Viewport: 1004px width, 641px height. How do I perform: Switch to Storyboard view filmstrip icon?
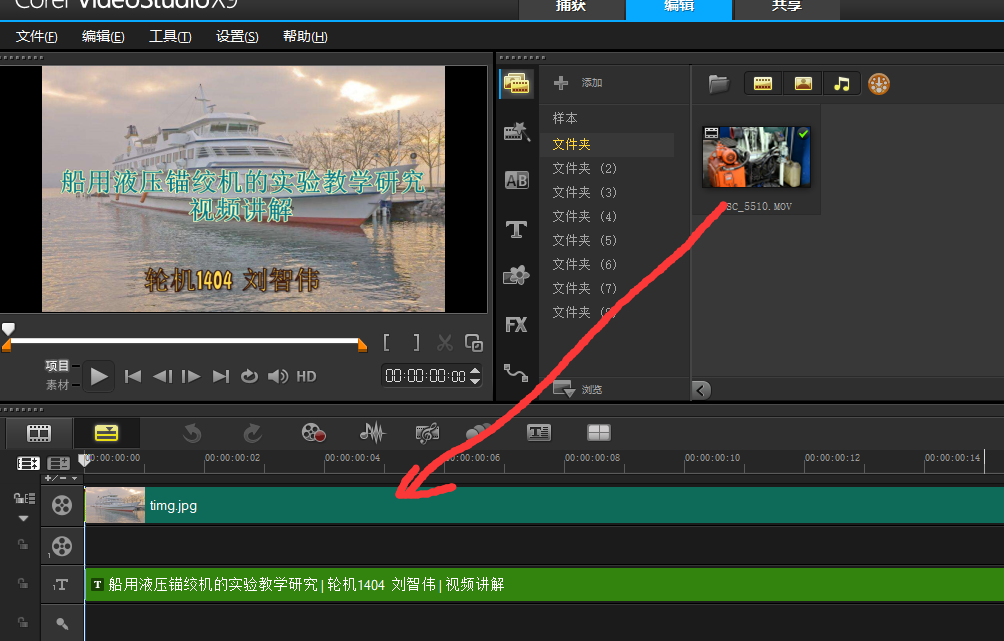pyautogui.click(x=39, y=433)
